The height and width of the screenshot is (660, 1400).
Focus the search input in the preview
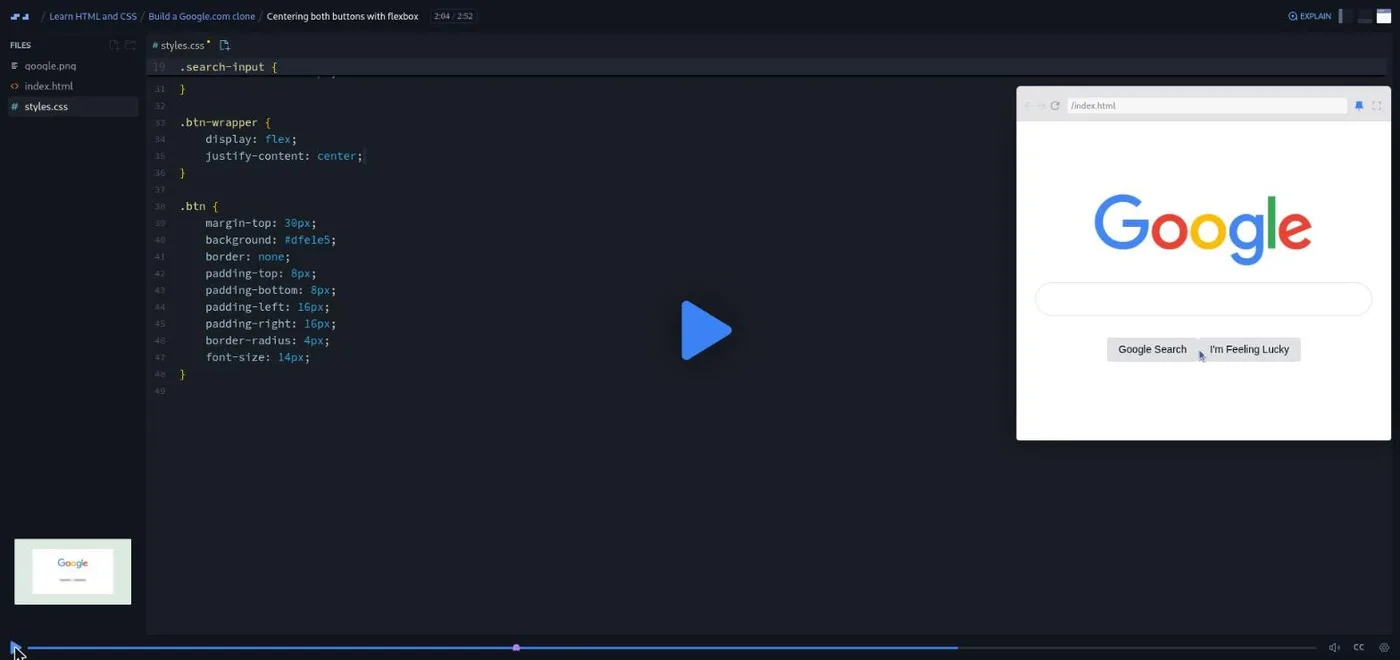[1203, 299]
